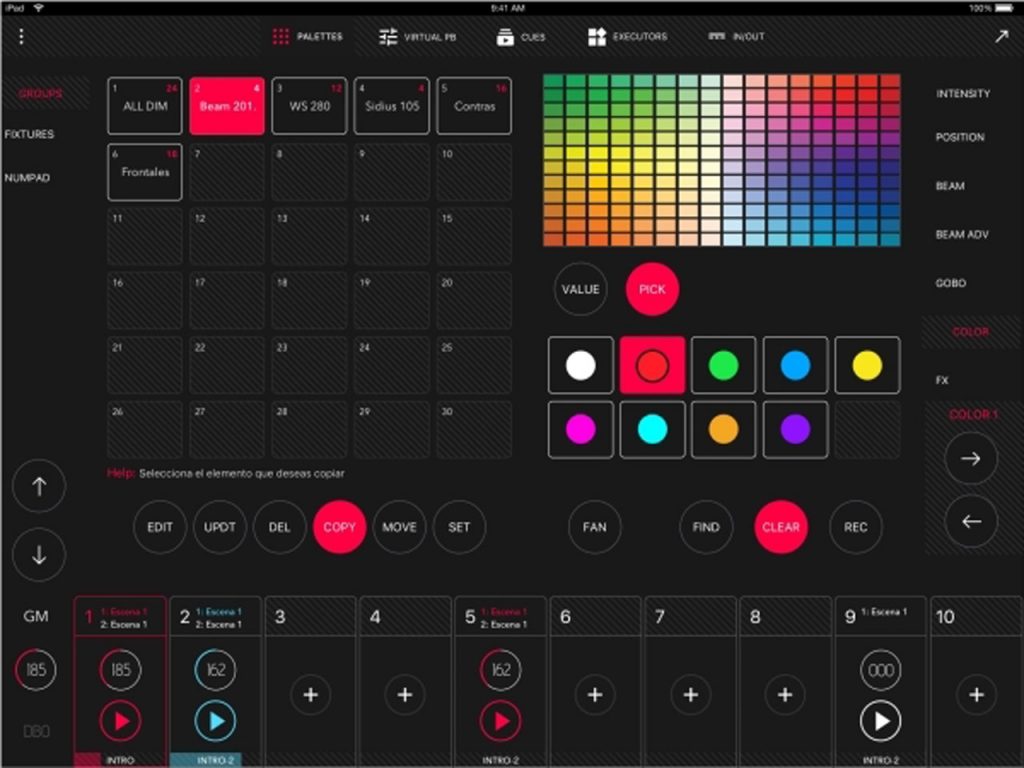Play the white executor 9 button
Image resolution: width=1024 pixels, height=768 pixels.
[880, 721]
